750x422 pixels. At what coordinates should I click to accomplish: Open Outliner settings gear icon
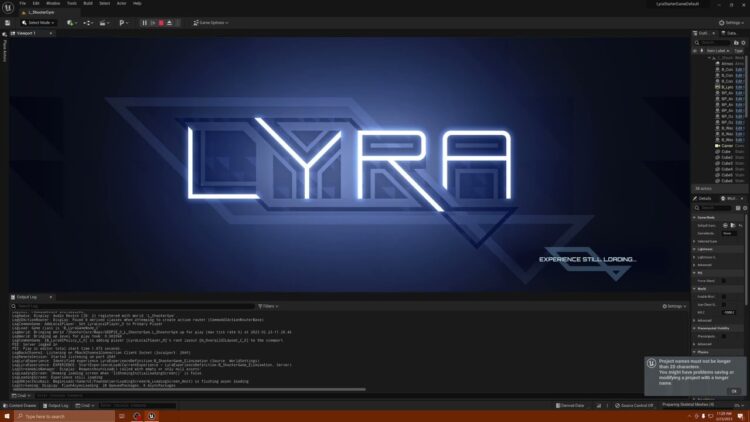[x=743, y=43]
